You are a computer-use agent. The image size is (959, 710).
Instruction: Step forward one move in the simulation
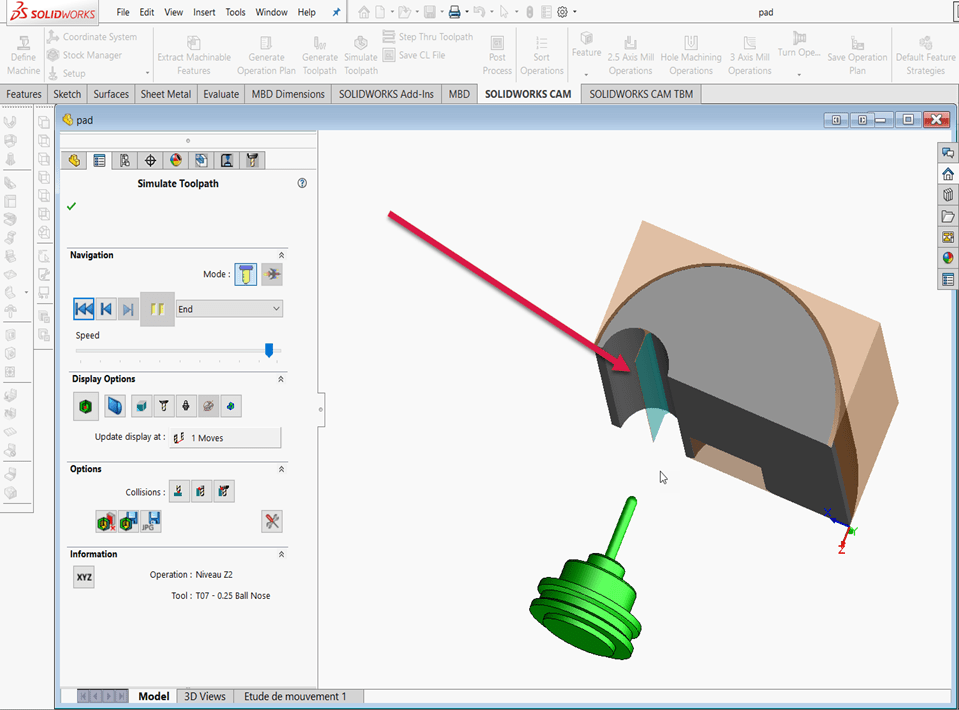[x=128, y=309]
